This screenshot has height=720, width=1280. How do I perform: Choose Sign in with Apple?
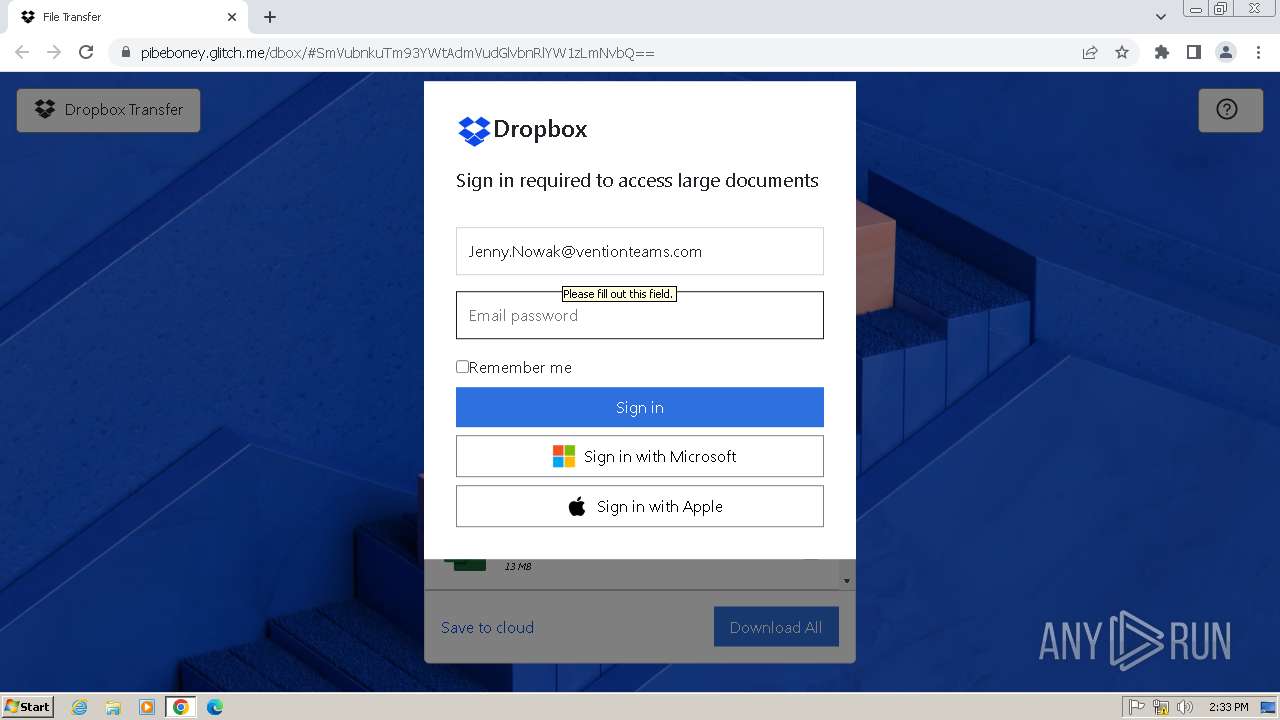pos(640,506)
